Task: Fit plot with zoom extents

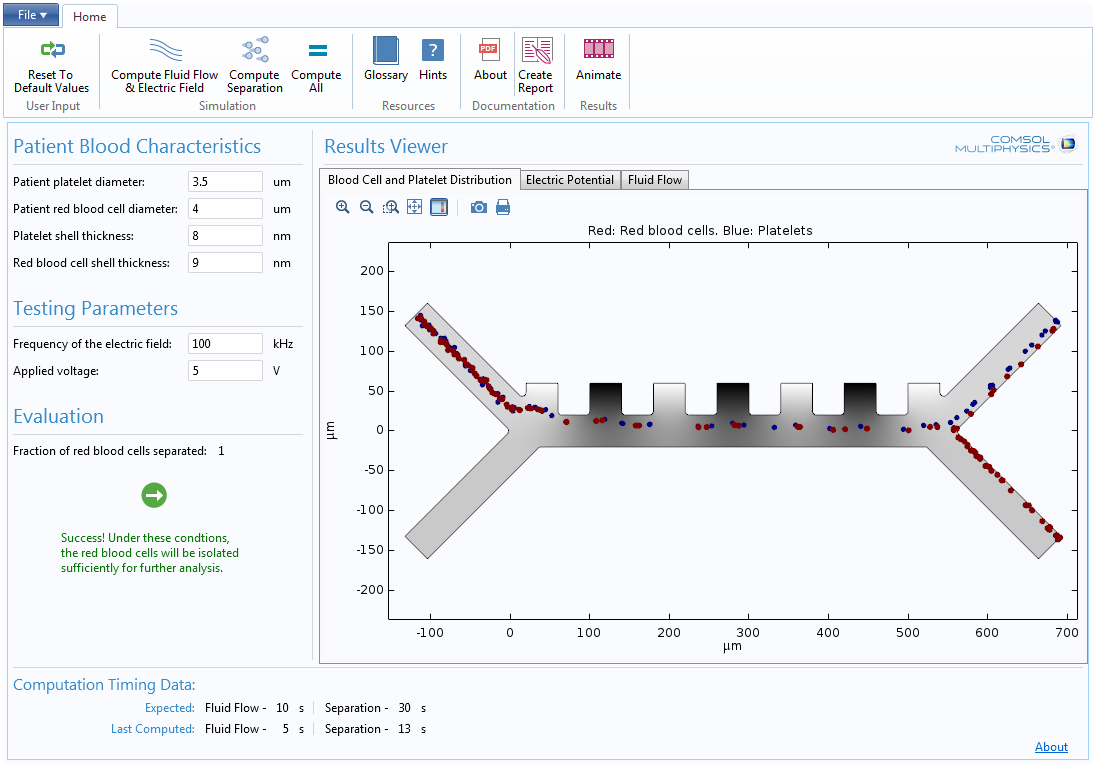Action: (x=414, y=207)
